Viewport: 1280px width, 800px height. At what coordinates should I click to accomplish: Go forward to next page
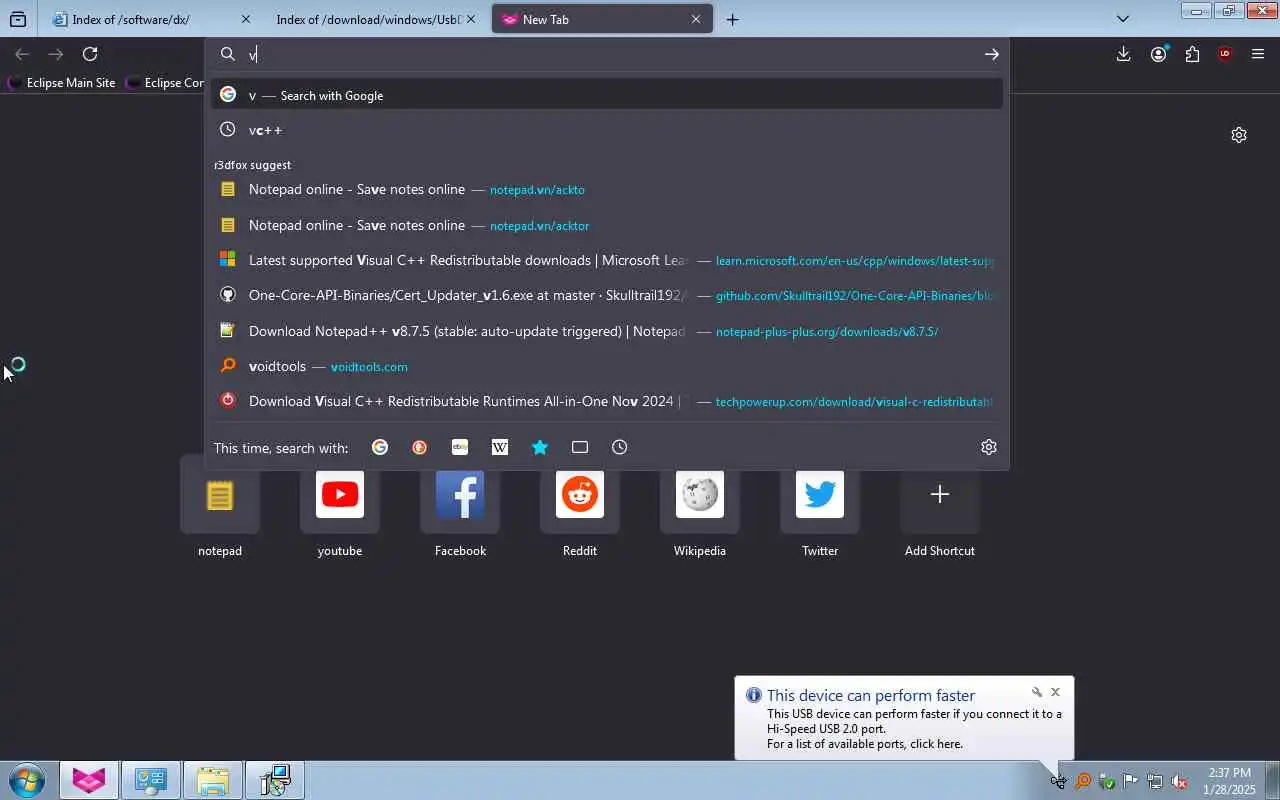[x=56, y=54]
